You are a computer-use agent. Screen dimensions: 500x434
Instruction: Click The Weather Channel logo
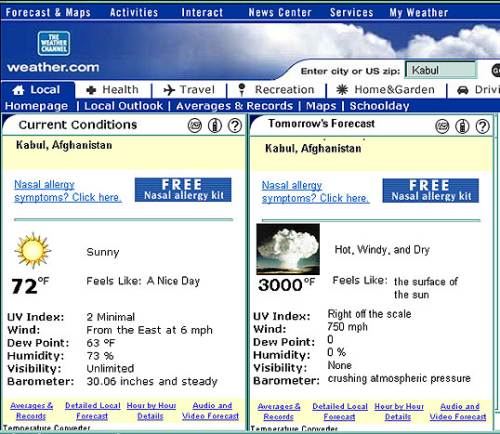pos(54,43)
